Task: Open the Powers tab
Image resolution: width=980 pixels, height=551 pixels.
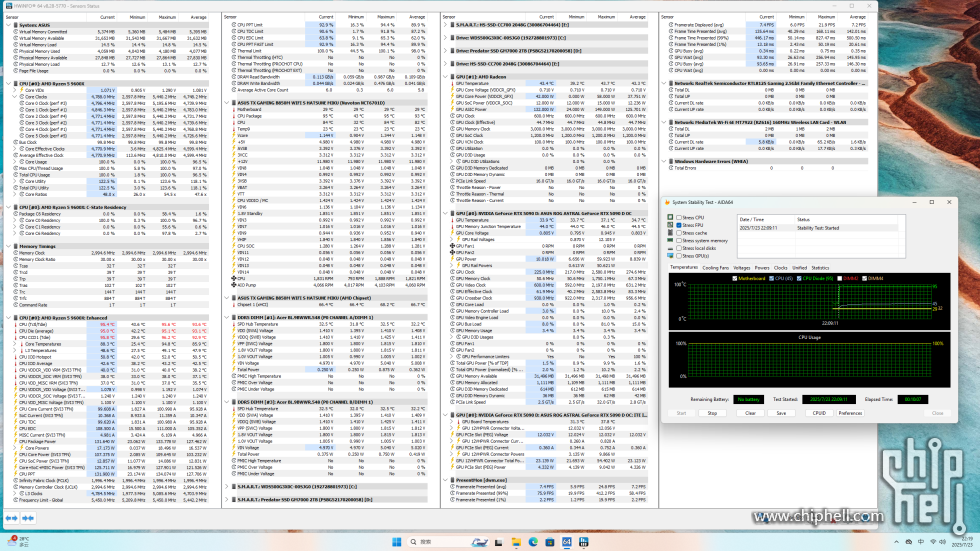Action: 762,267
